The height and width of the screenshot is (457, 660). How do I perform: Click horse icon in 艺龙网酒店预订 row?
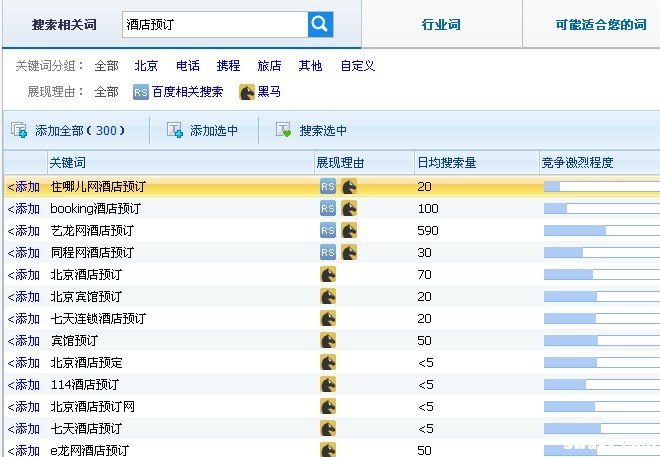click(x=349, y=231)
